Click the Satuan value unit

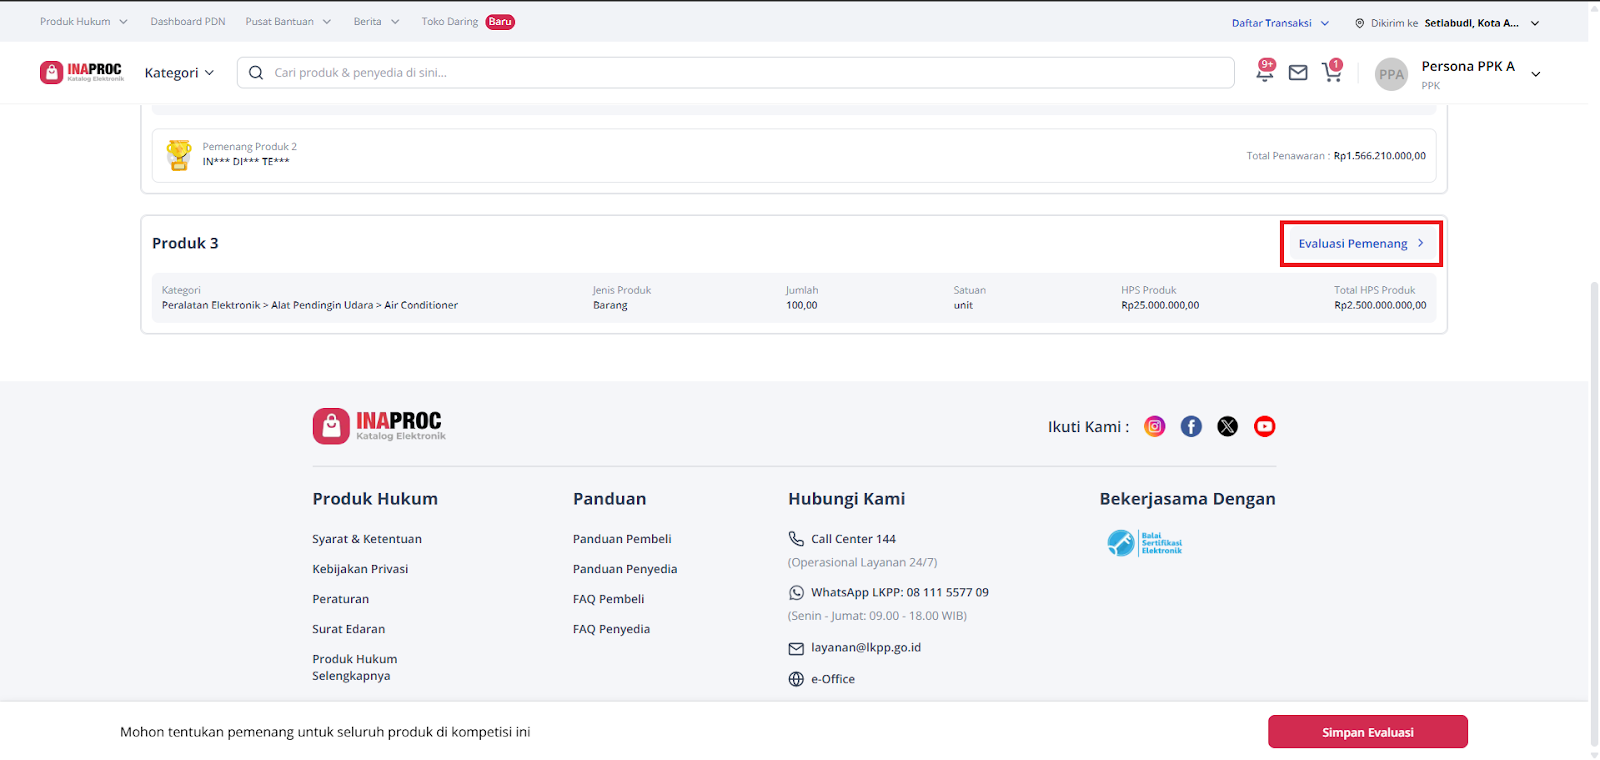point(963,306)
